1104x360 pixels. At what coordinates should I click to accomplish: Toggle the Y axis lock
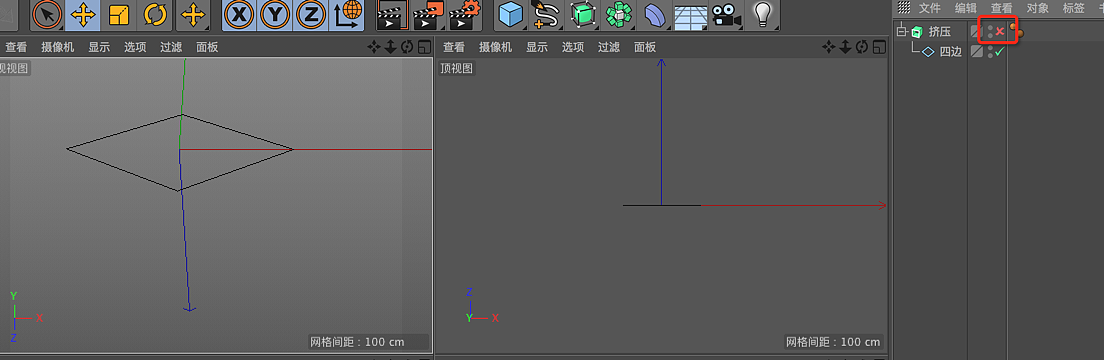pyautogui.click(x=275, y=14)
